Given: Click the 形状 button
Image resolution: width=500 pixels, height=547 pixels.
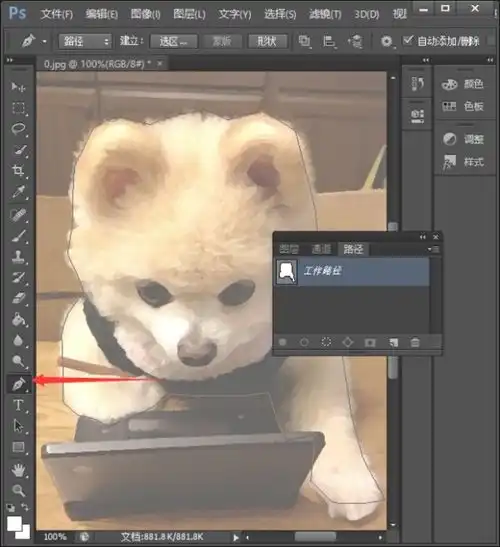Looking at the screenshot, I should coord(267,42).
